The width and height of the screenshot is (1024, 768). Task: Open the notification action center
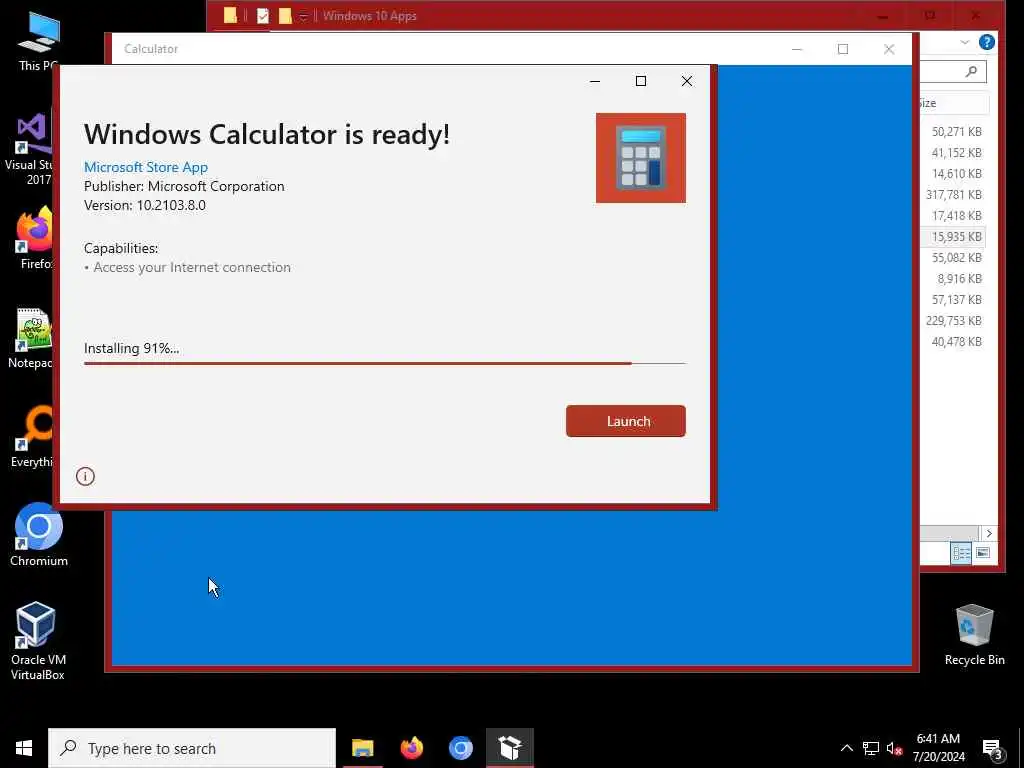pos(993,748)
